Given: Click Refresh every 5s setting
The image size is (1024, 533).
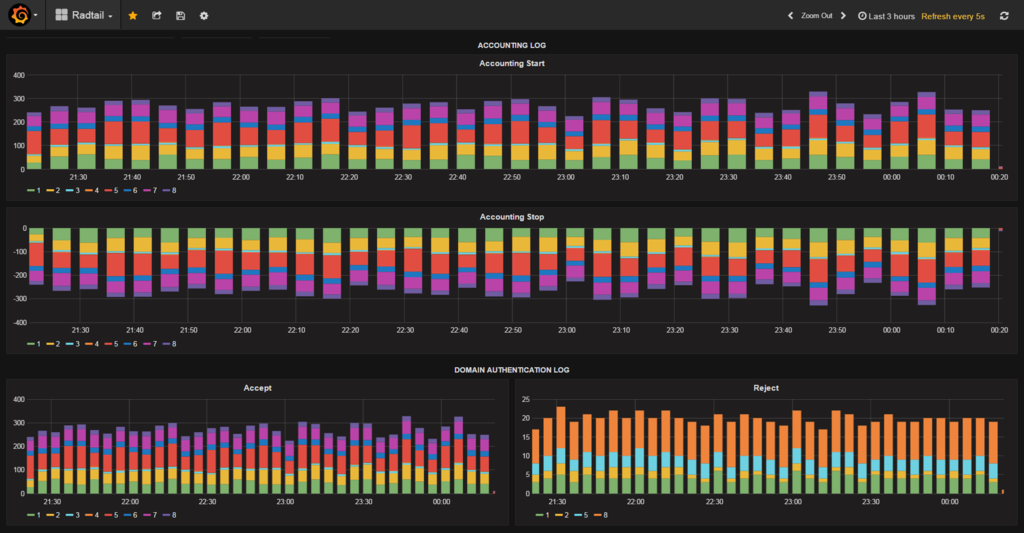Looking at the screenshot, I should [953, 16].
